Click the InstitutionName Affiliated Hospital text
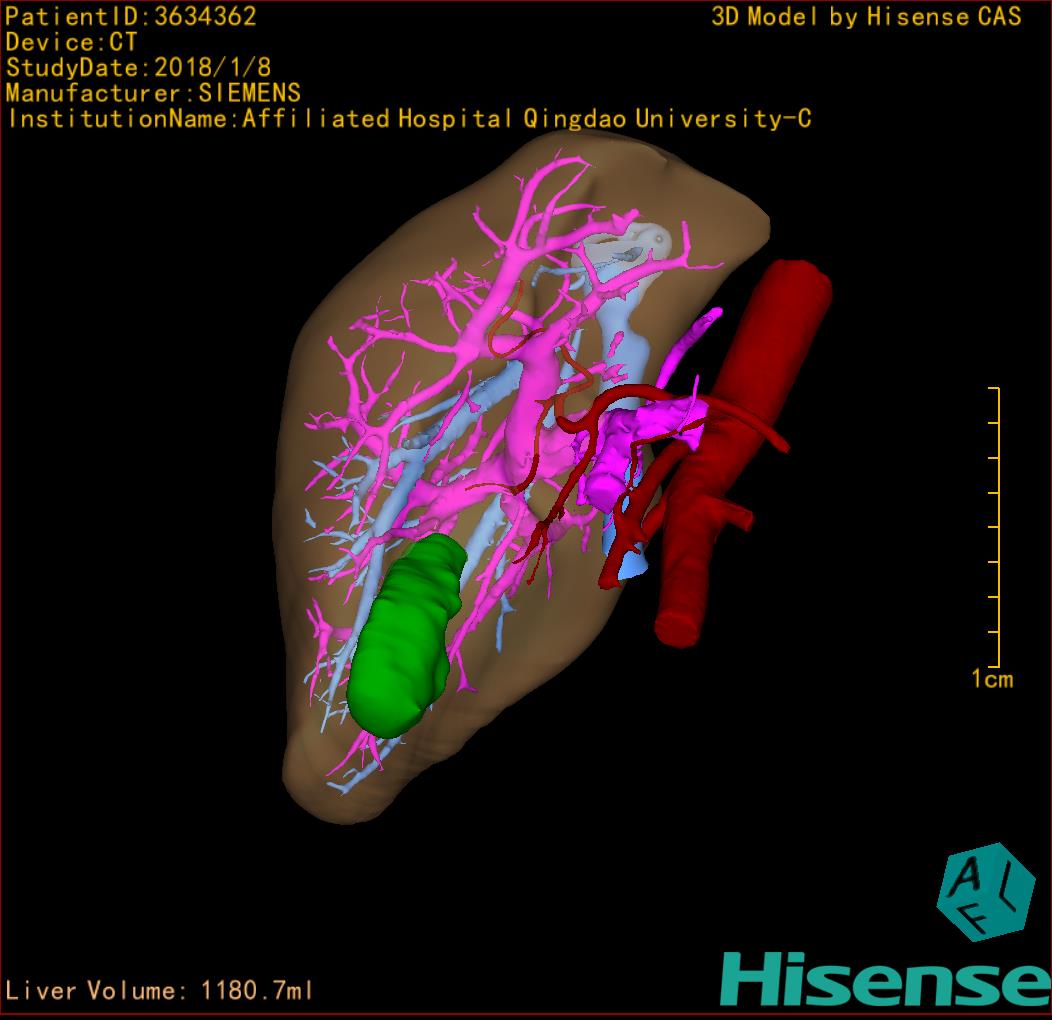 coord(410,119)
